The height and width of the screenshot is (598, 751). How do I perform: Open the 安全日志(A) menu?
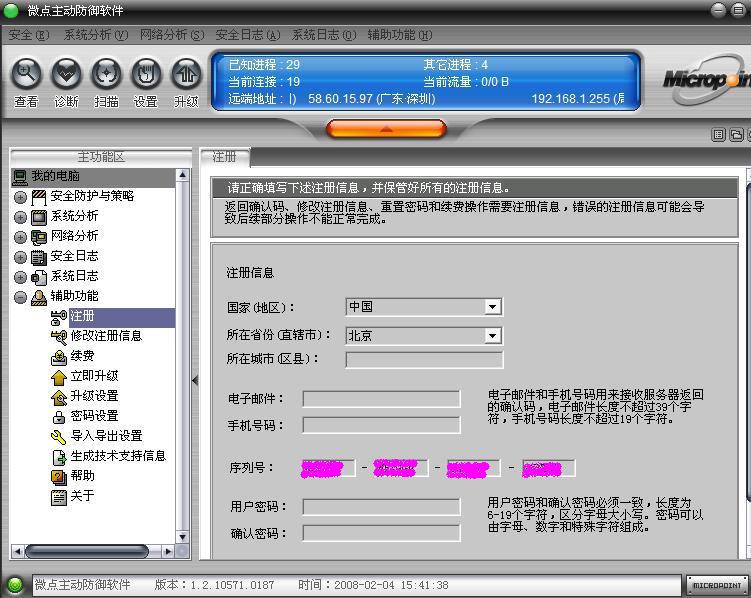248,35
